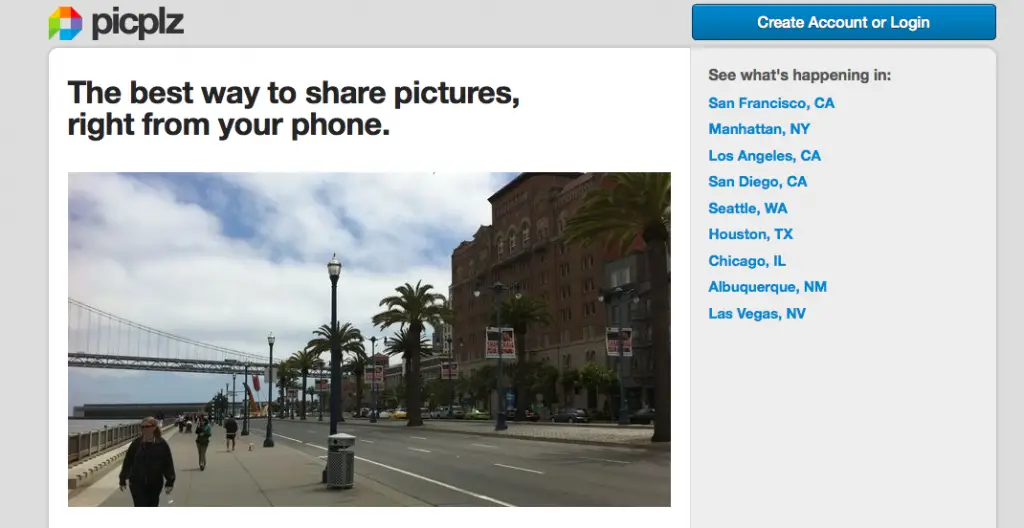Click the picplz wordmark text

pos(137,23)
